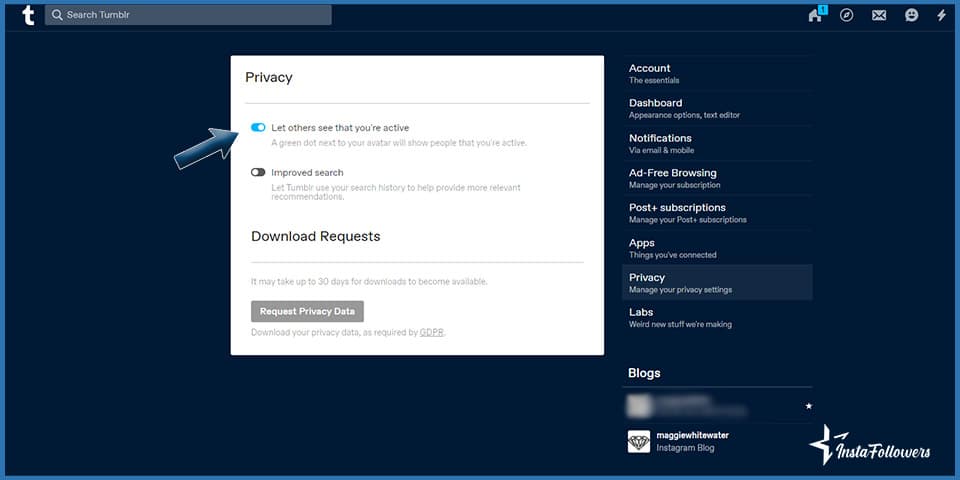Click the Tumblr logo icon
This screenshot has height=480, width=960.
coord(27,15)
